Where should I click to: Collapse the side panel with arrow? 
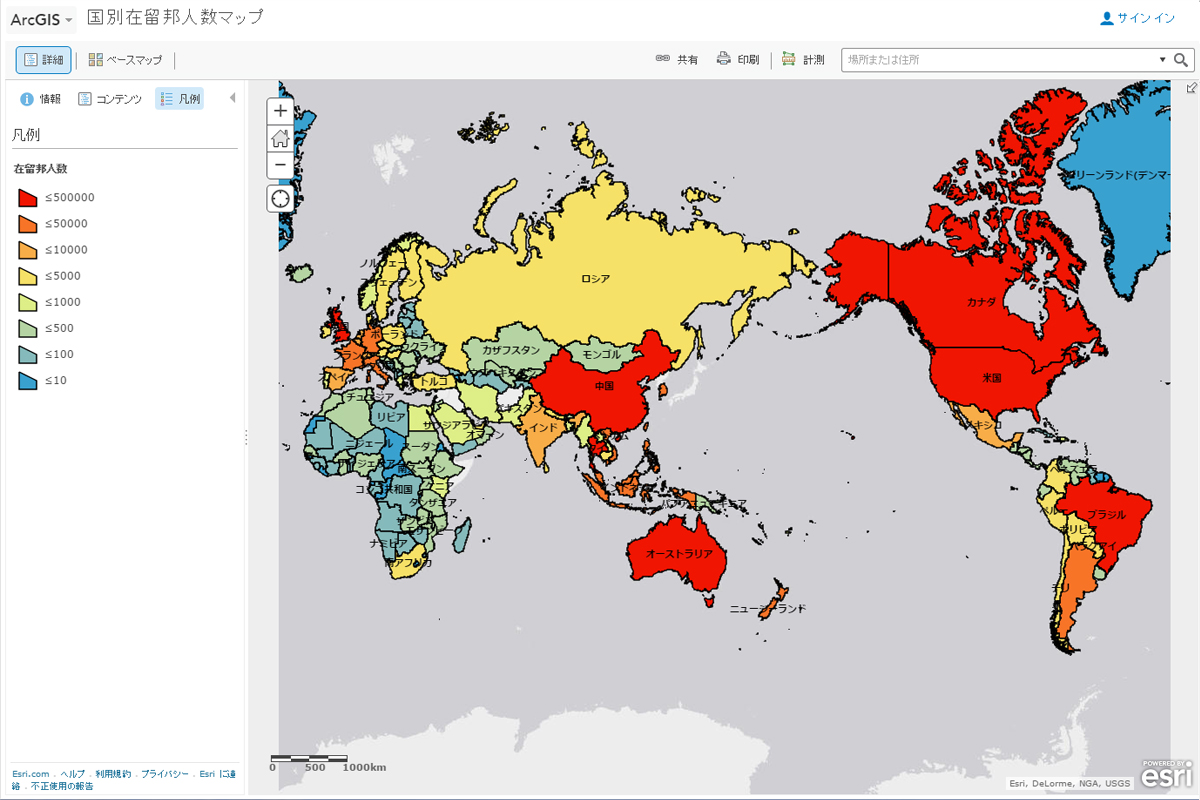pos(232,98)
